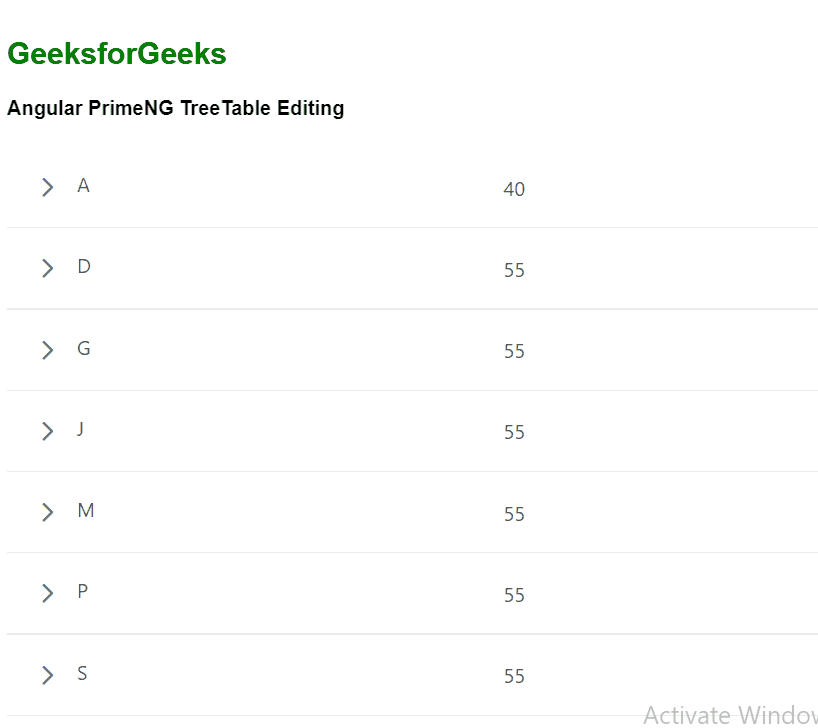Click the GeeksforGeeks heading
Image resolution: width=818 pixels, height=728 pixels.
point(117,54)
